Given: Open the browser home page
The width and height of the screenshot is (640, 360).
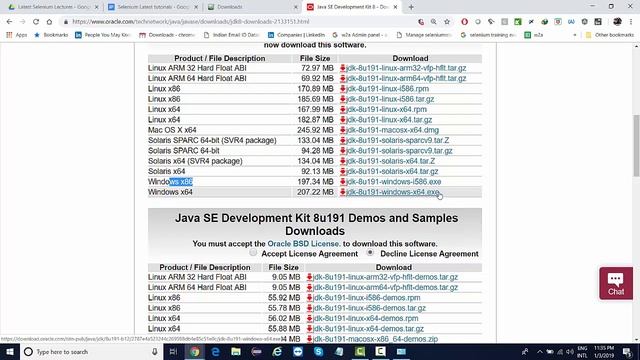Looking at the screenshot, I should coord(49,22).
